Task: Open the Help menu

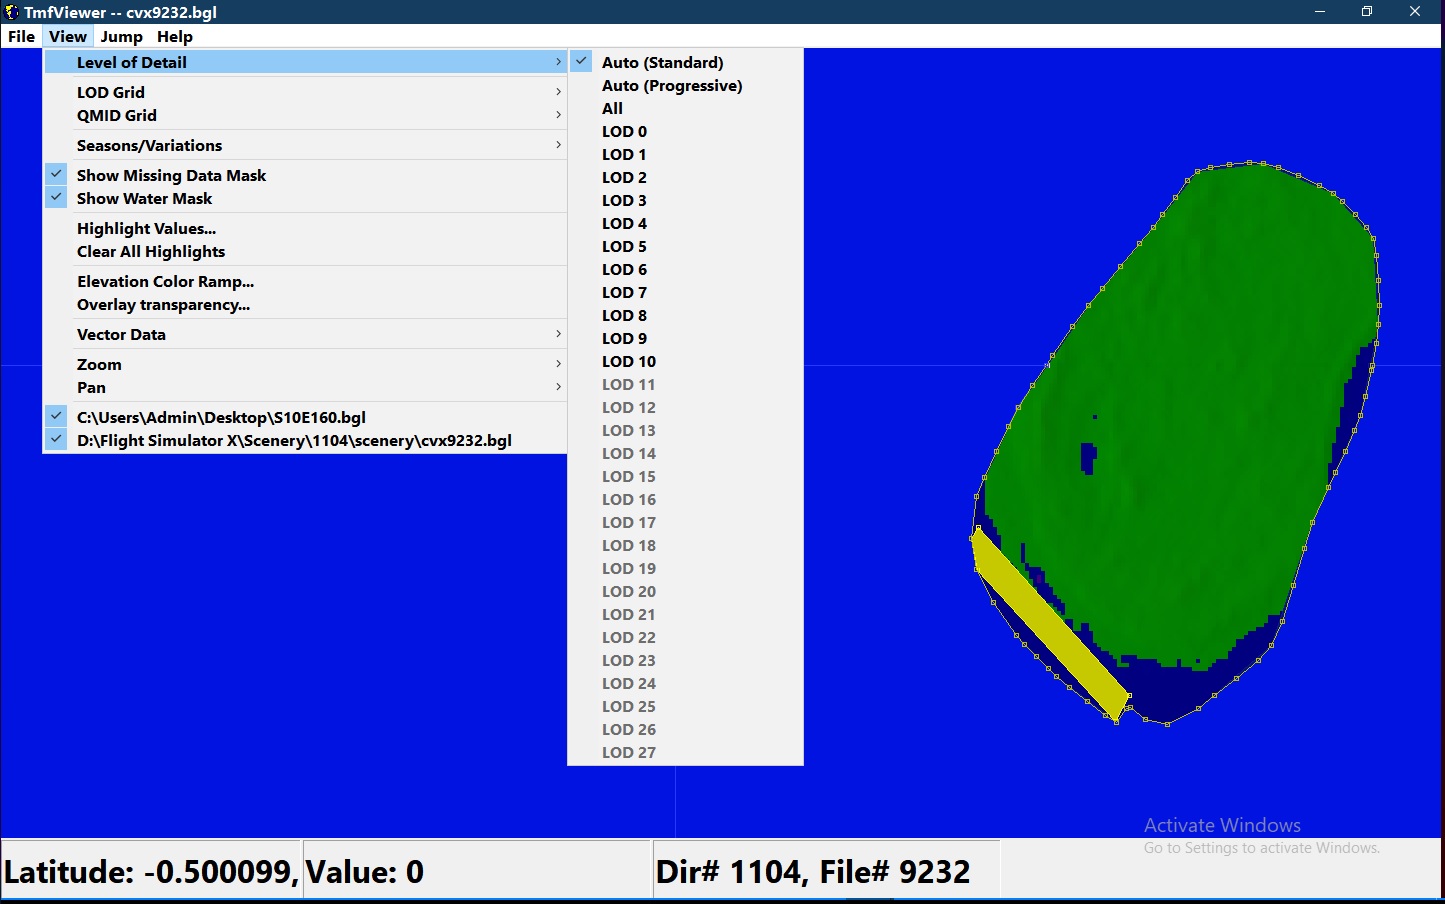Action: [174, 37]
